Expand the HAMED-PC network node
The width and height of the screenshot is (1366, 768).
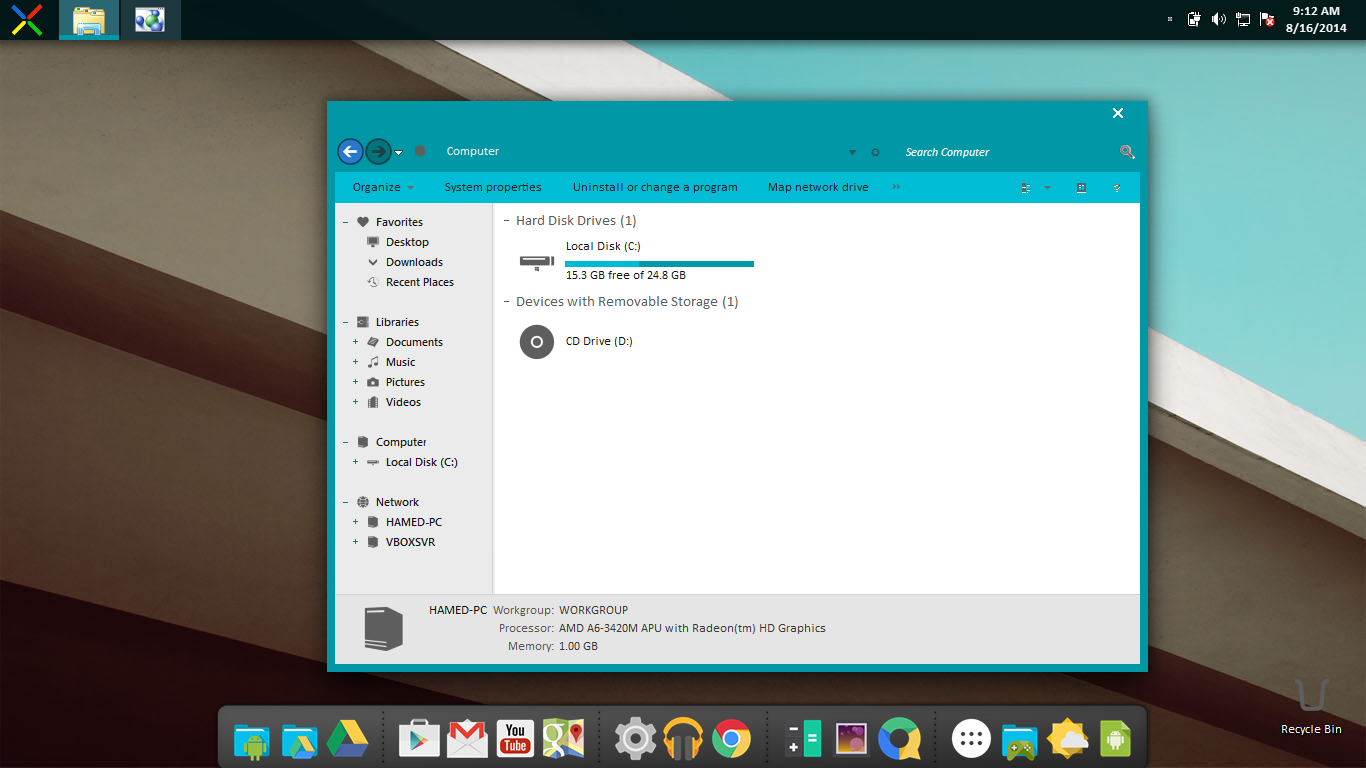click(x=355, y=522)
